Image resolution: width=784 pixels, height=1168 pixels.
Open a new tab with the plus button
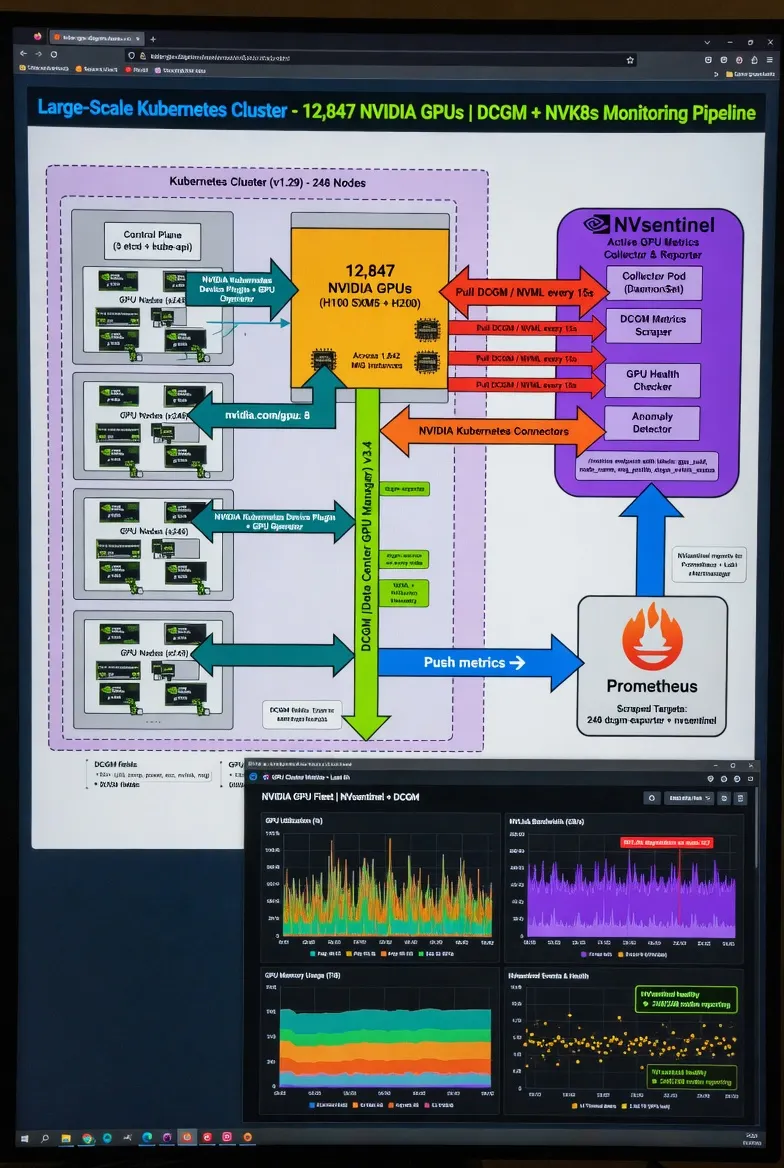[x=153, y=39]
